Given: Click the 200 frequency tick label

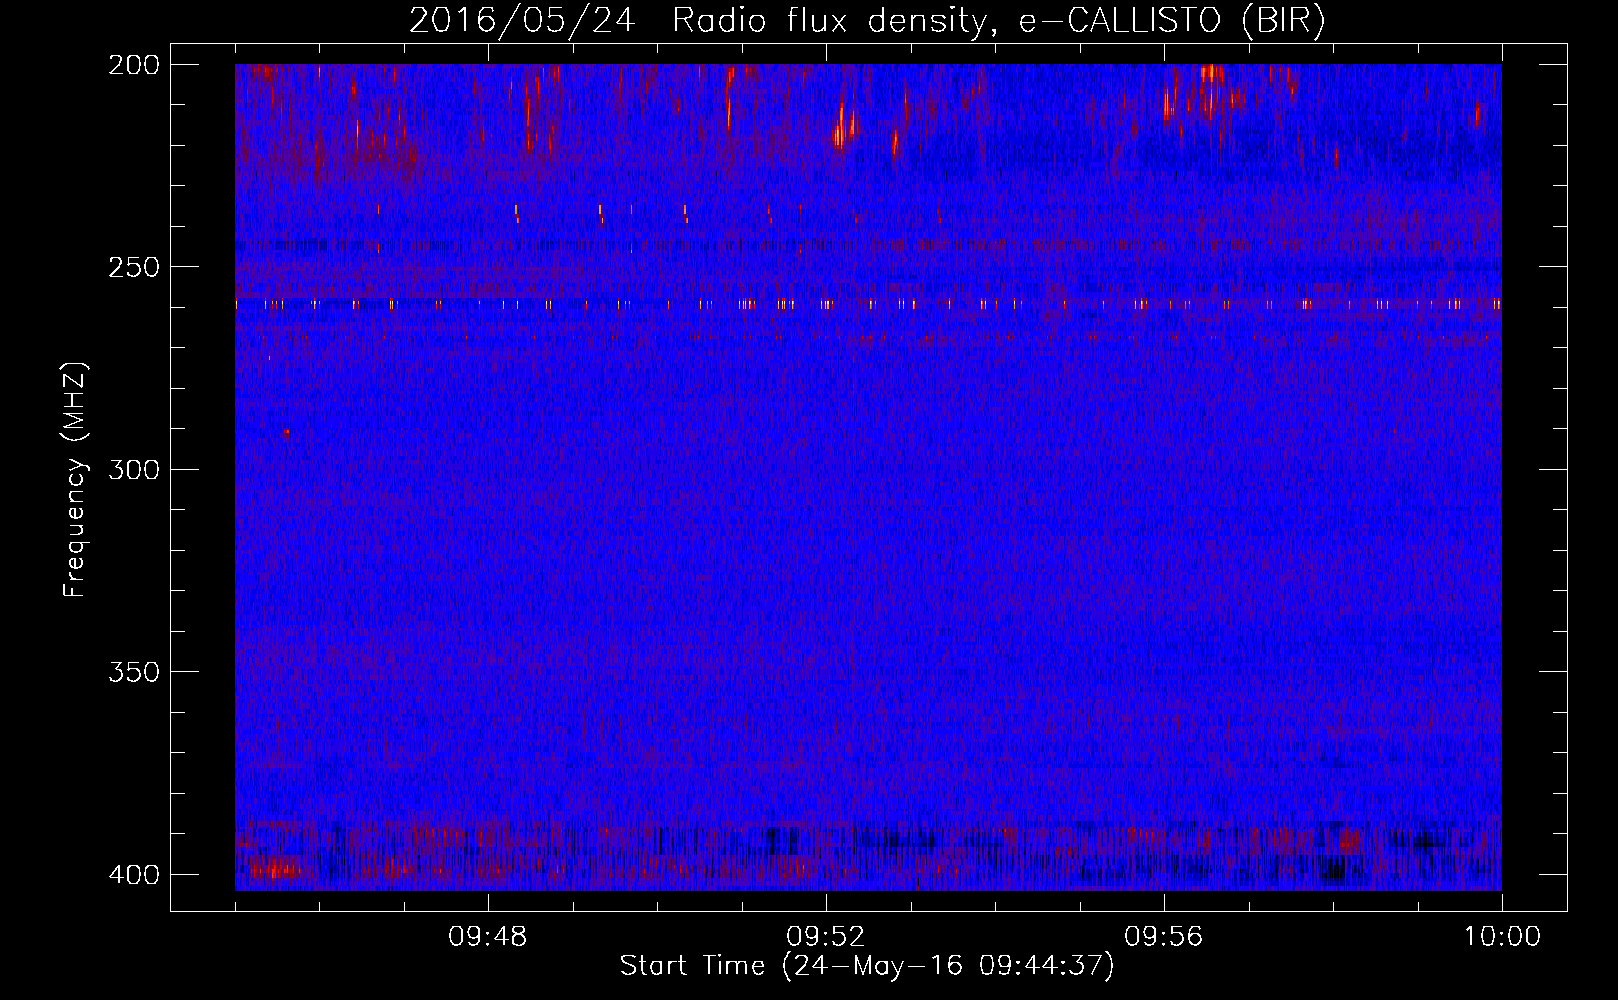Looking at the screenshot, I should click(x=133, y=65).
